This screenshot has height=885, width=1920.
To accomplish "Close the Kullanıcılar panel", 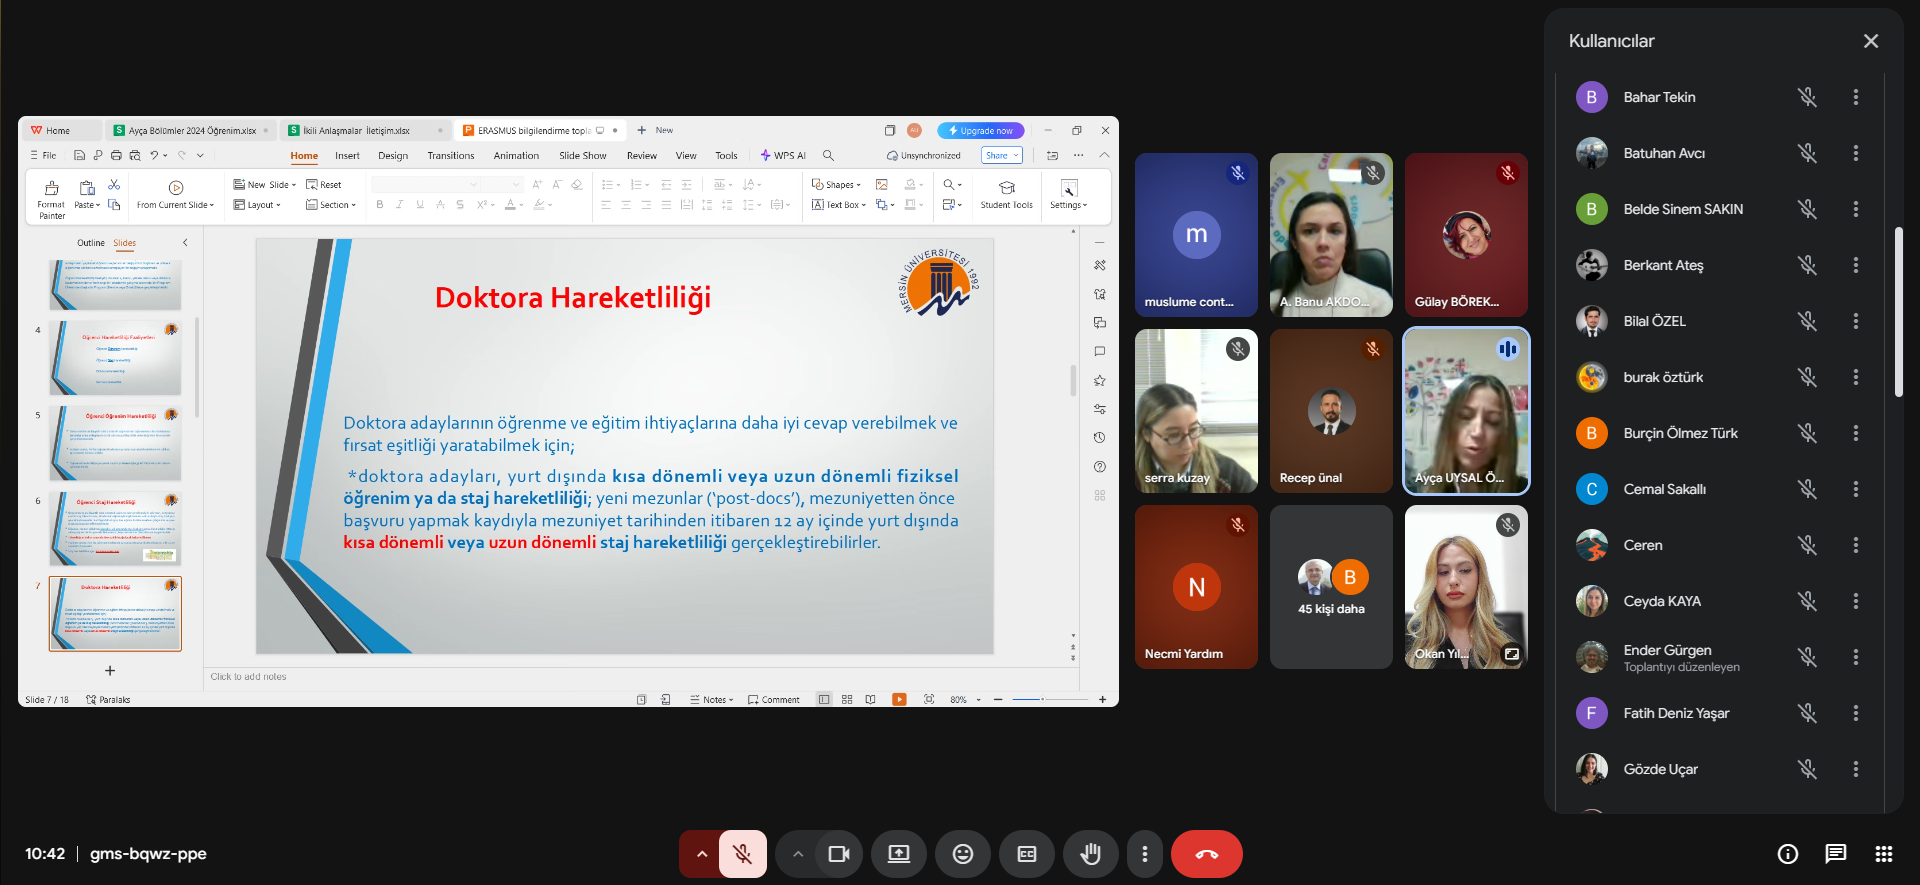I will point(1870,41).
